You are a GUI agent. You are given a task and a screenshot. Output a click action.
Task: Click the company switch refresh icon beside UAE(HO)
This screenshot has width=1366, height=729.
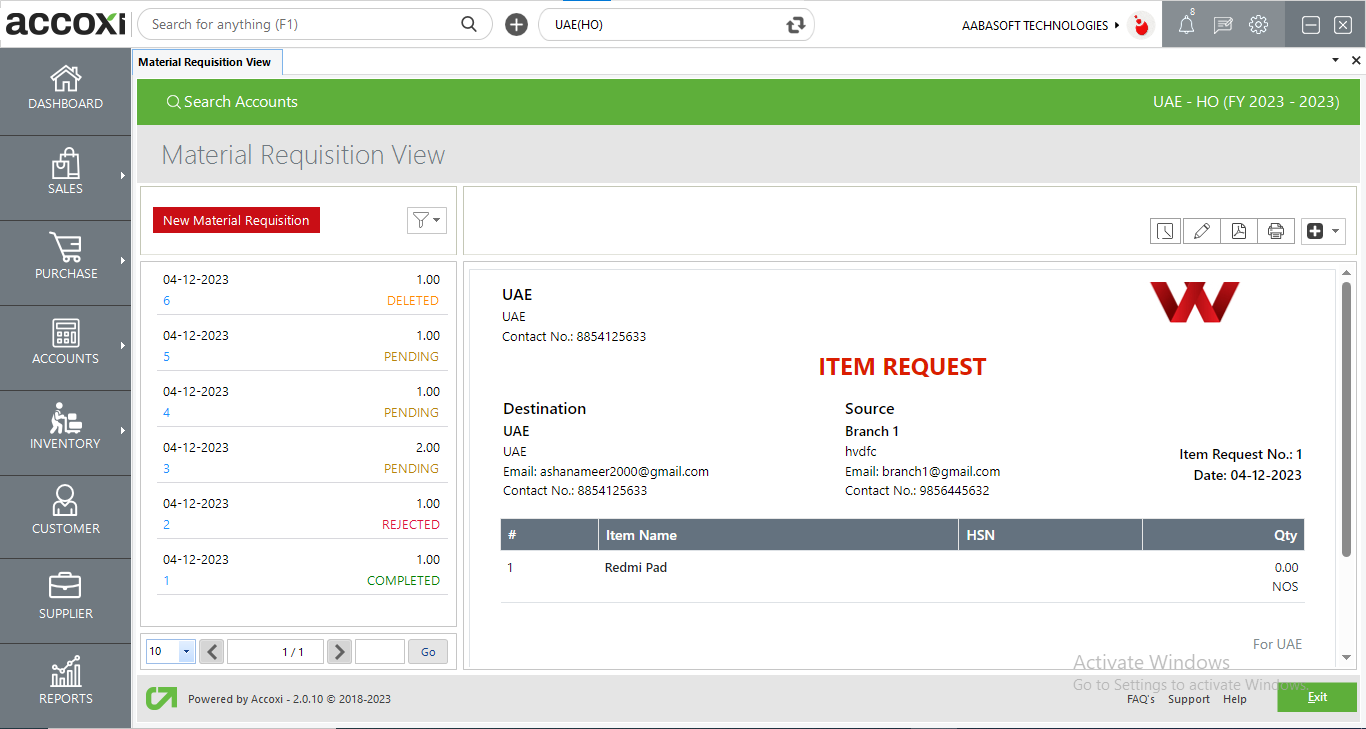pos(795,24)
